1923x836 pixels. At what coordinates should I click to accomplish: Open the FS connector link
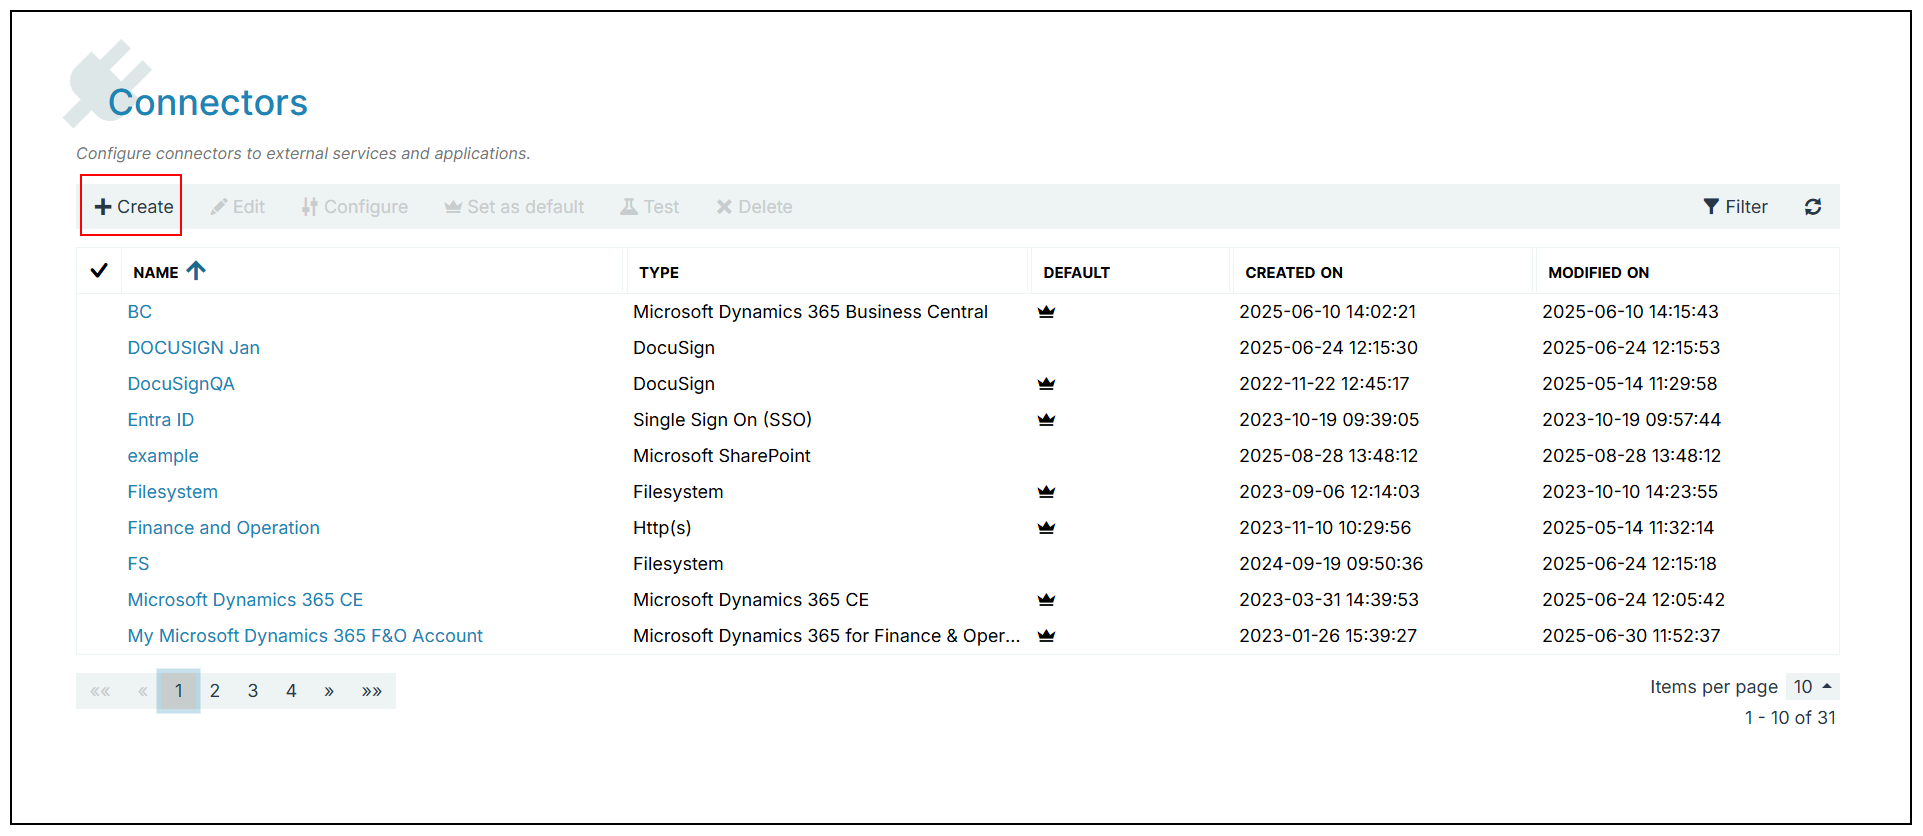tap(138, 564)
